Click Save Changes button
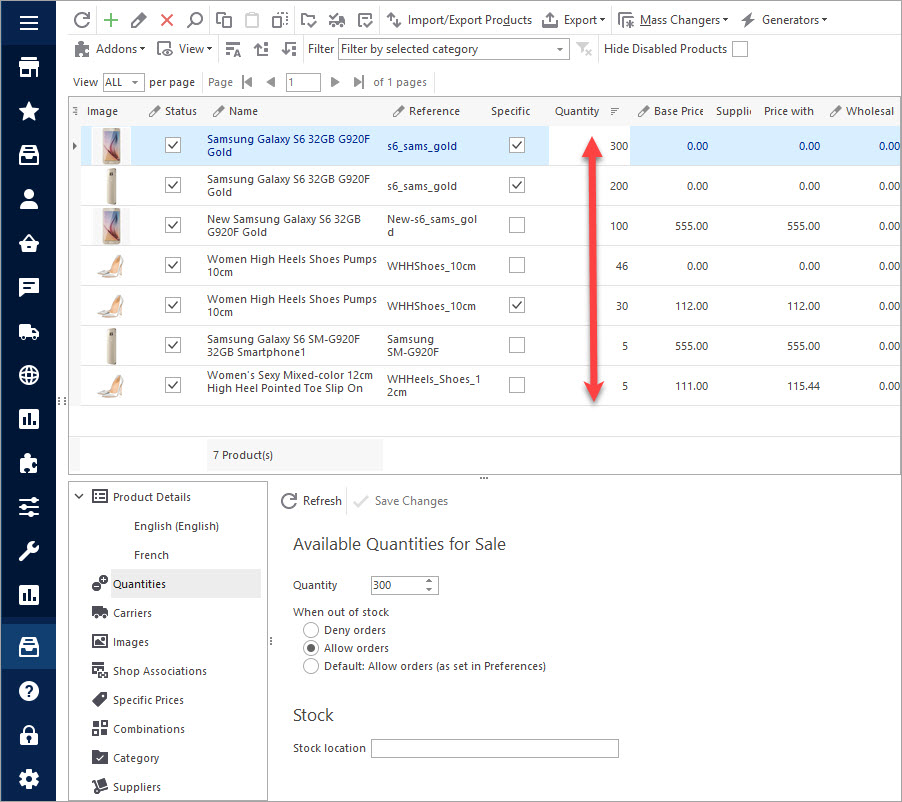Viewport: 902px width, 802px height. click(x=401, y=501)
